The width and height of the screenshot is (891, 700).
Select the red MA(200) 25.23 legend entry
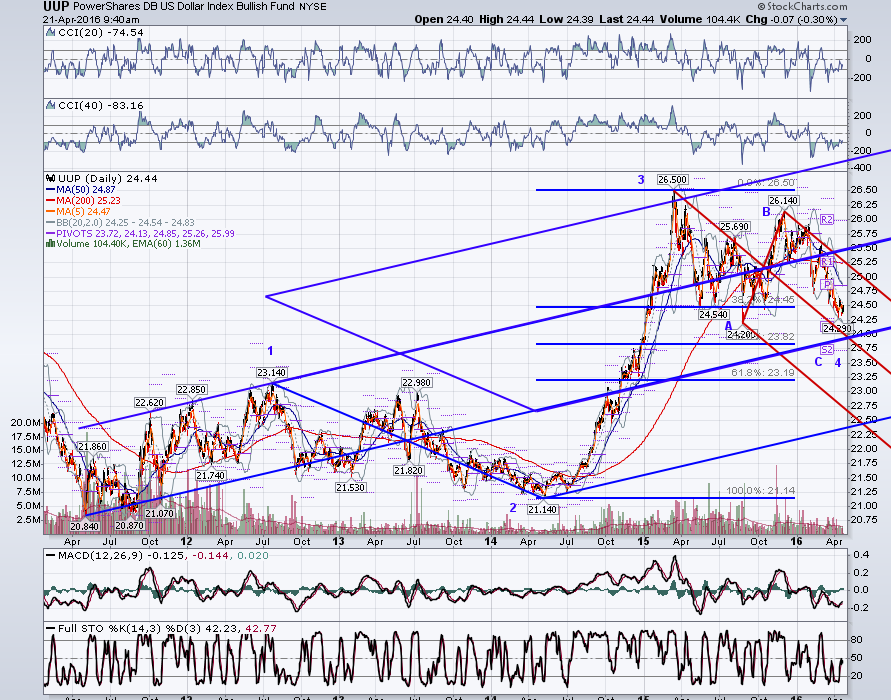[88, 201]
